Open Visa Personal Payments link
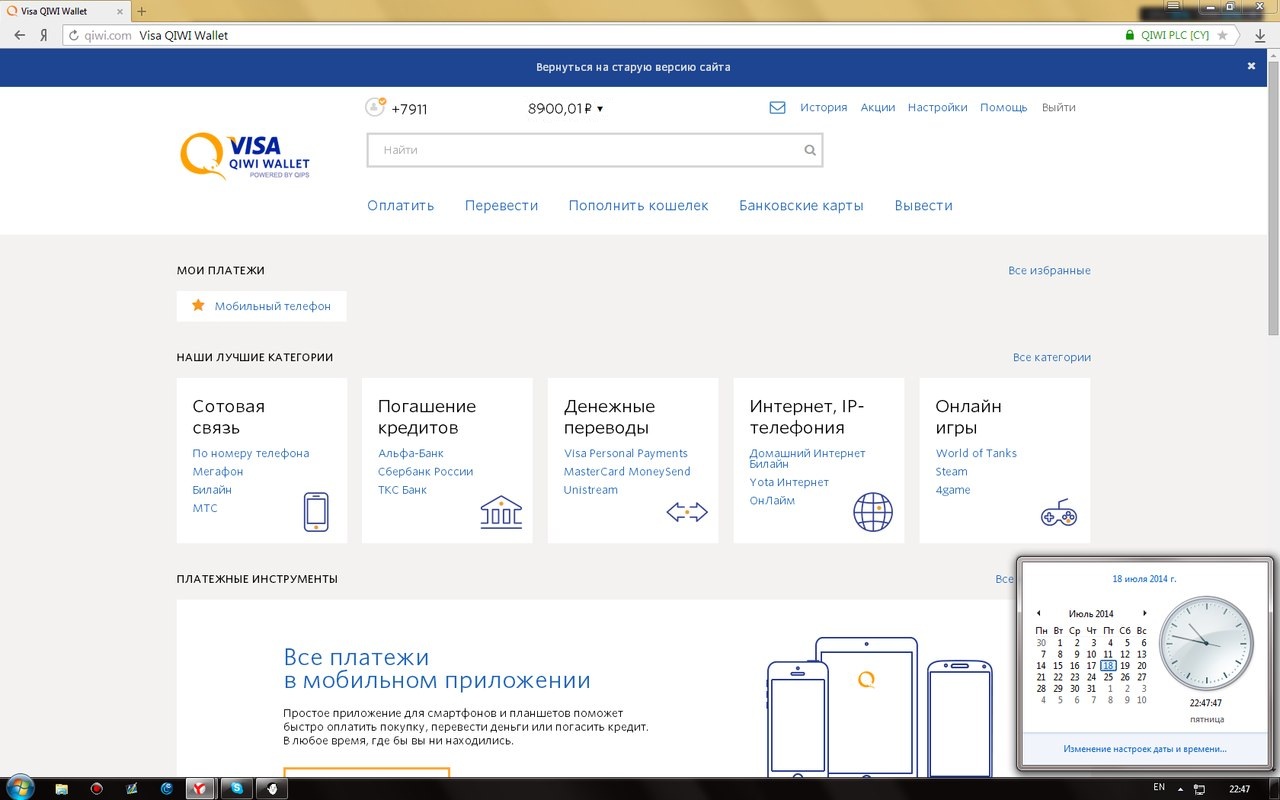 tap(626, 453)
